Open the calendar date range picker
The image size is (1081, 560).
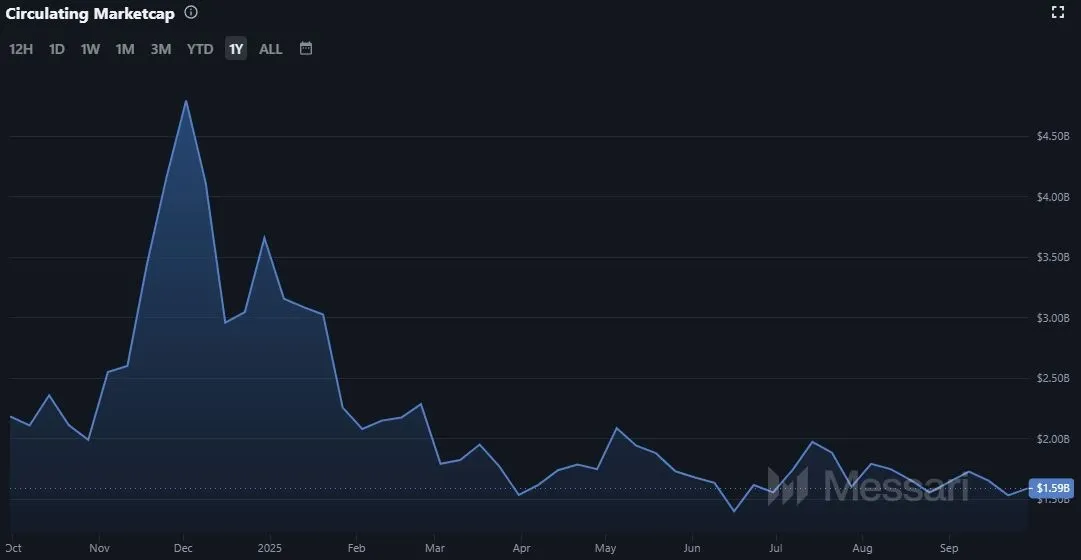pyautogui.click(x=306, y=48)
